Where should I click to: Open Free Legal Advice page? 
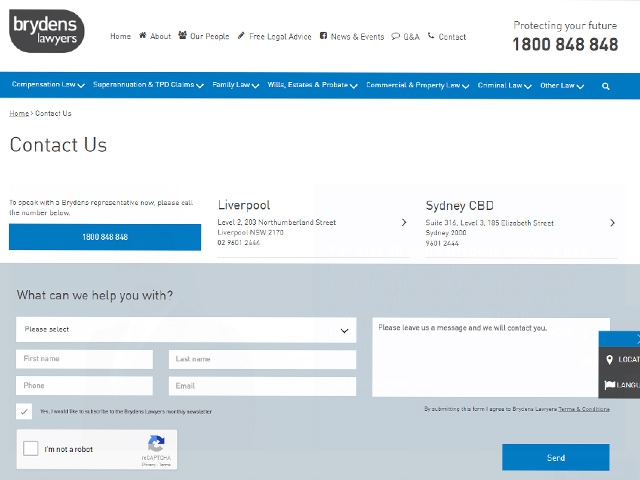click(280, 36)
